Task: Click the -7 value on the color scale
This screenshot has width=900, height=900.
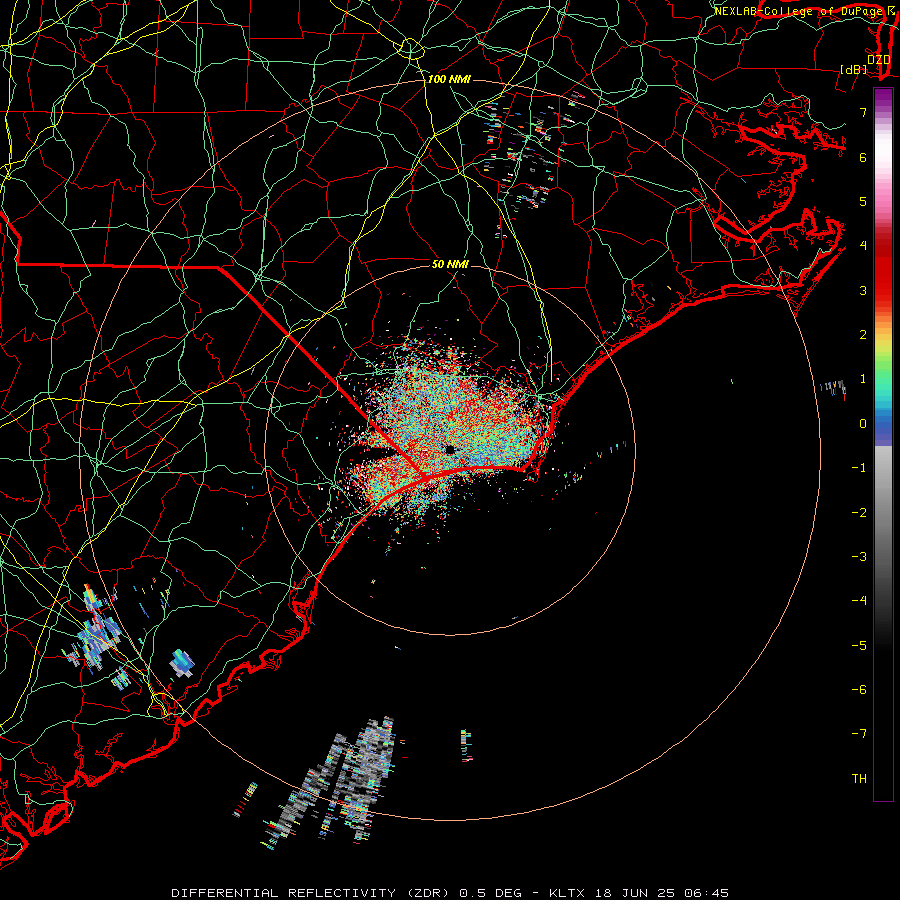Action: click(x=859, y=734)
